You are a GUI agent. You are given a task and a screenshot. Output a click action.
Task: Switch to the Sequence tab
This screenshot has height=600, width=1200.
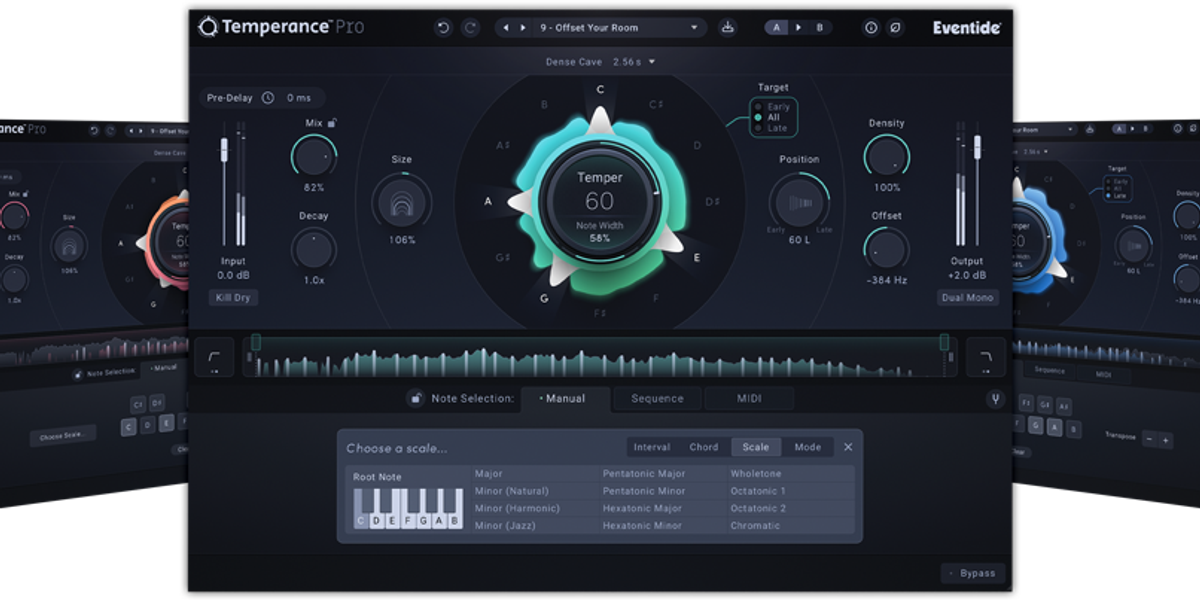tap(655, 398)
